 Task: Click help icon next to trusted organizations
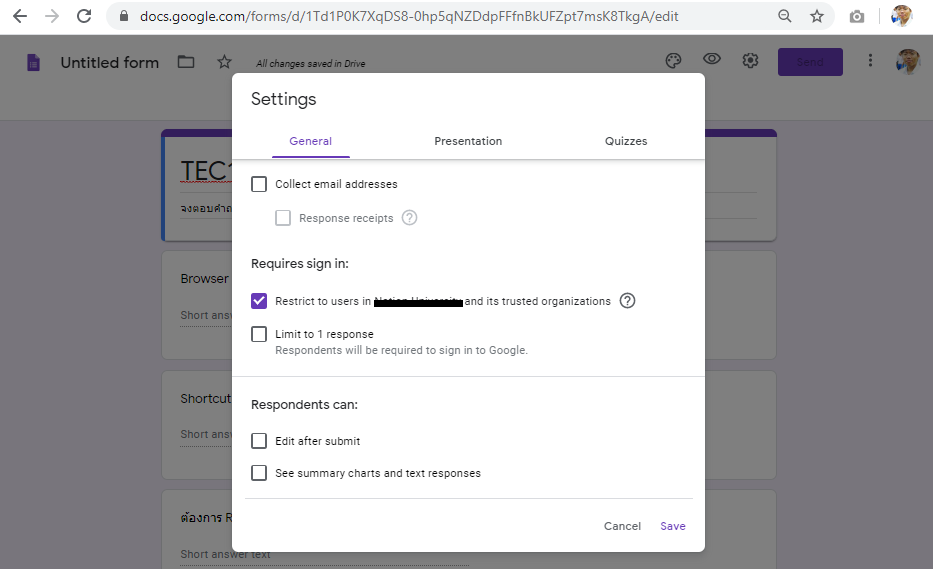click(627, 301)
